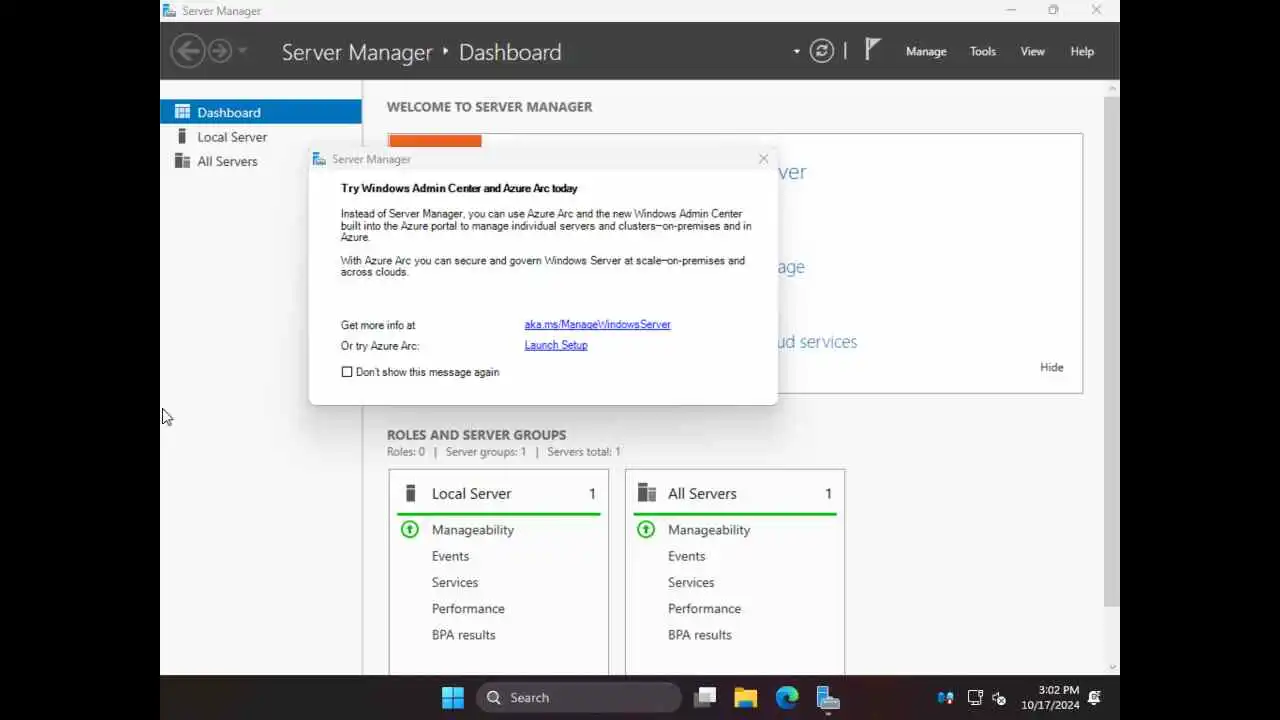
Task: Click the blue tray icon left of network icon
Action: coord(945,698)
